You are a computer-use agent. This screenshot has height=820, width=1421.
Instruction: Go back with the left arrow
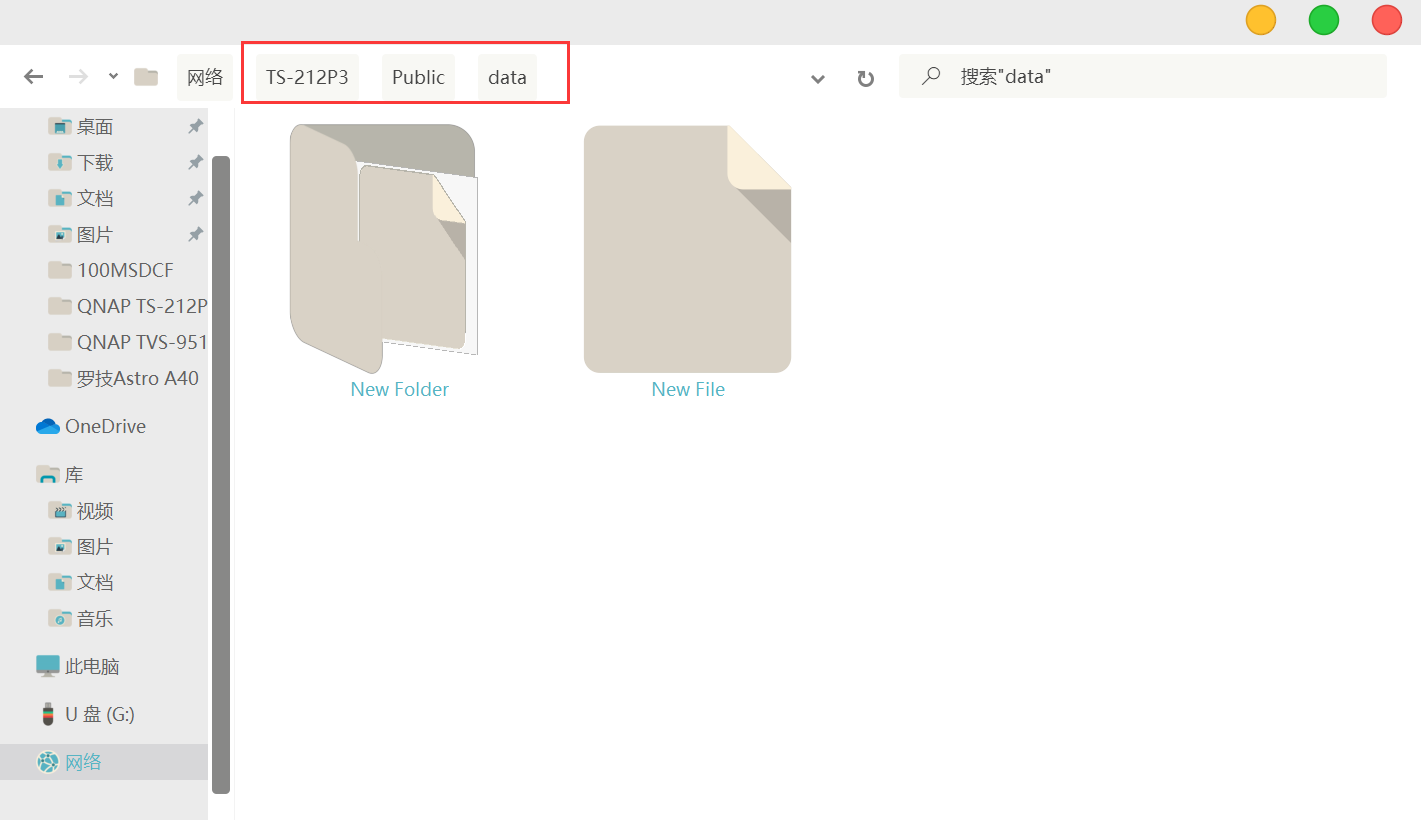[34, 77]
